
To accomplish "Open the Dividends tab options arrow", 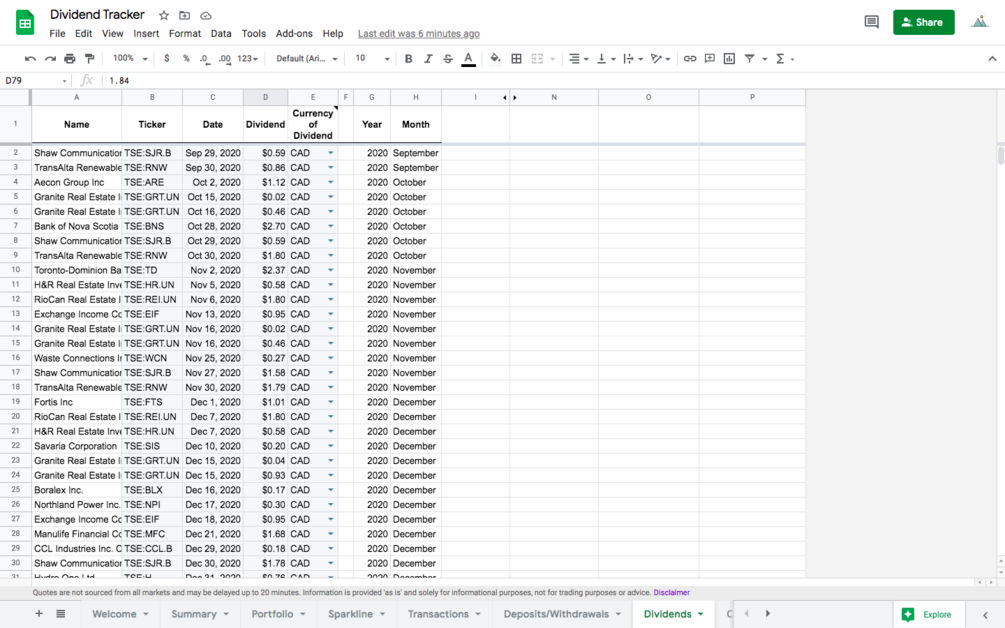I will (701, 614).
